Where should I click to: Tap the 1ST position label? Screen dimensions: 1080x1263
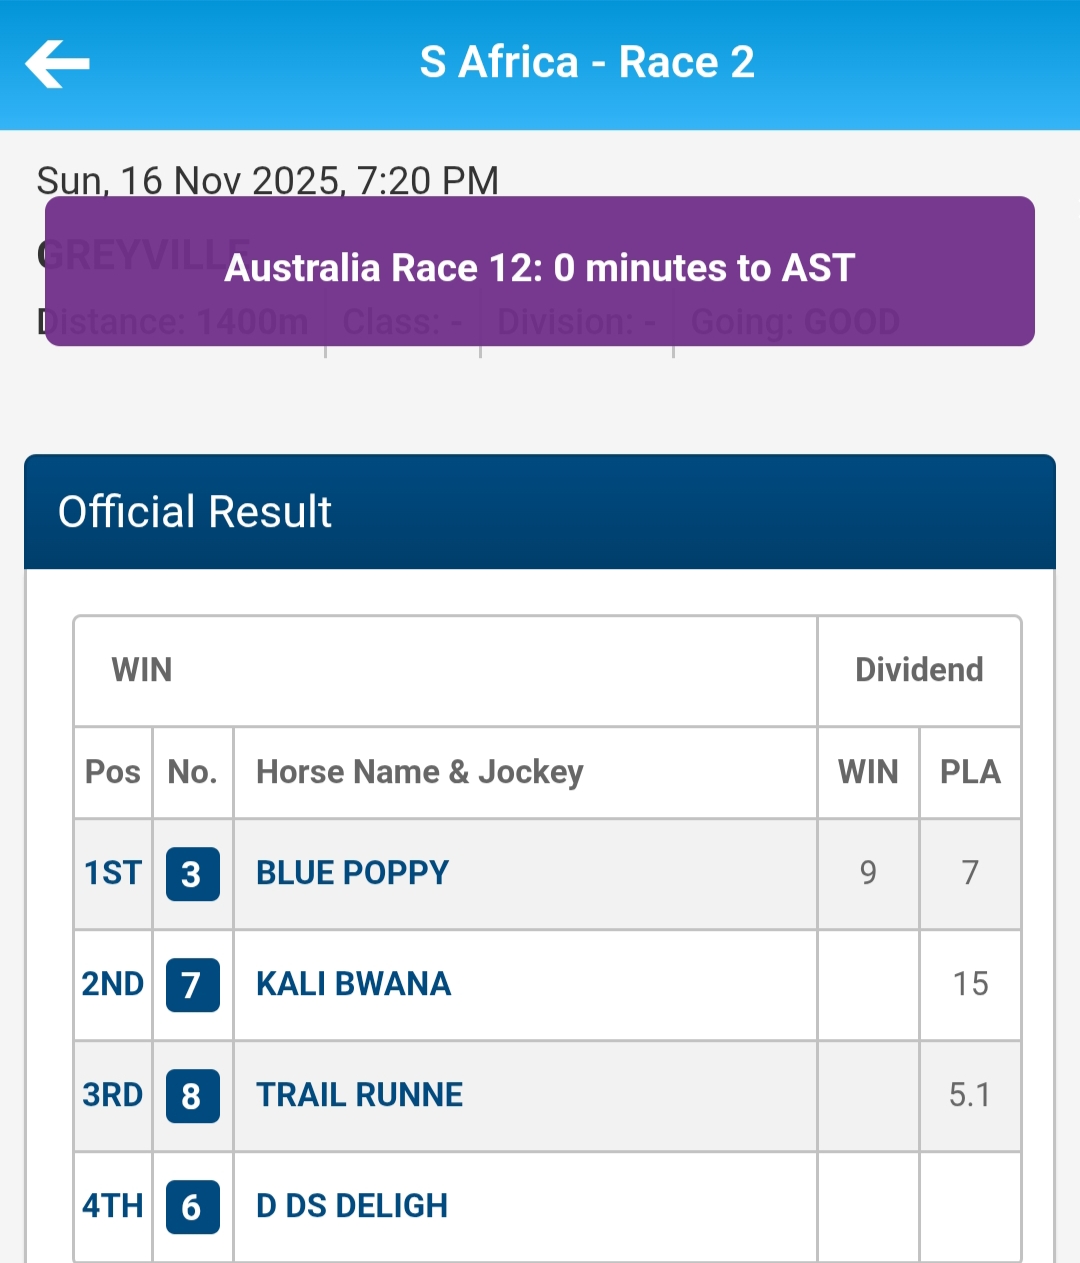[113, 873]
